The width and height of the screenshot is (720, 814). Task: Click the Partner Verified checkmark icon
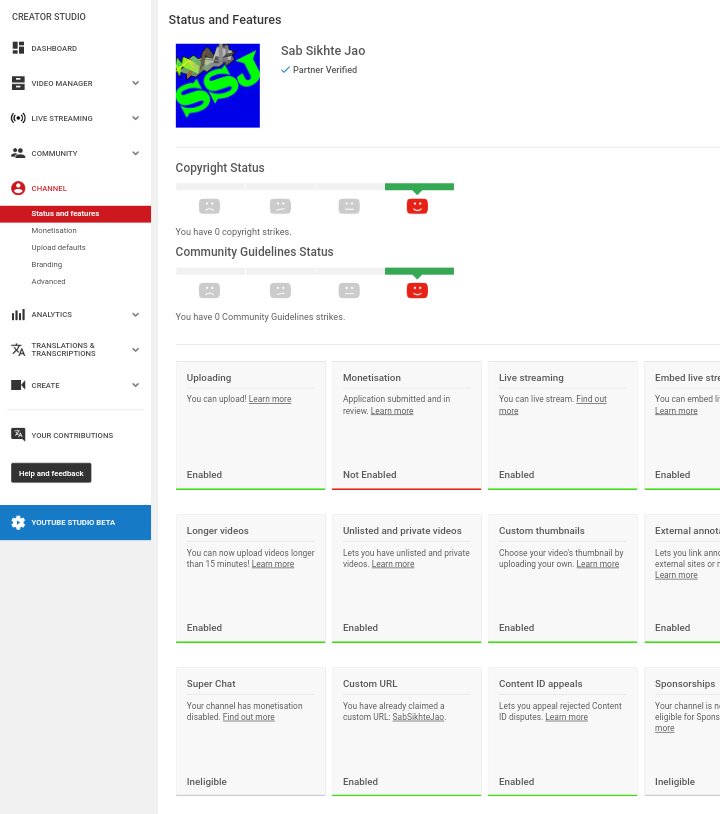point(285,69)
